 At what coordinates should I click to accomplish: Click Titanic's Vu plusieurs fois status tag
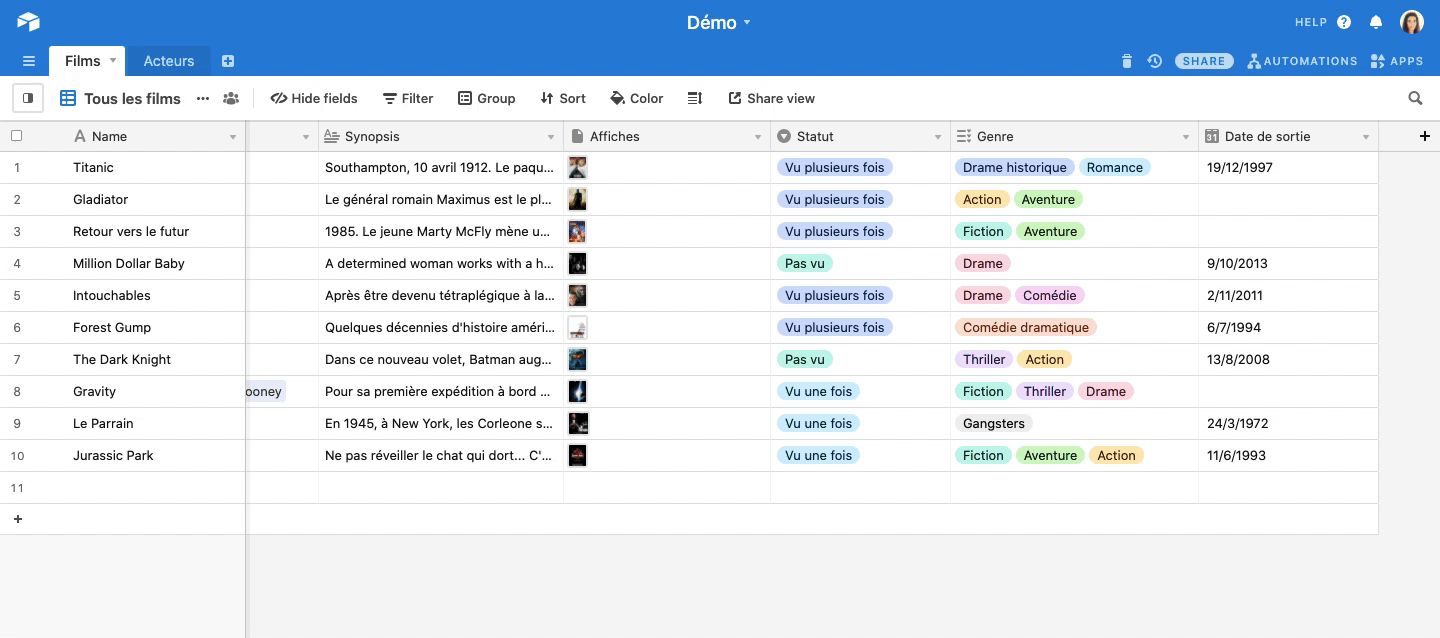tap(835, 167)
